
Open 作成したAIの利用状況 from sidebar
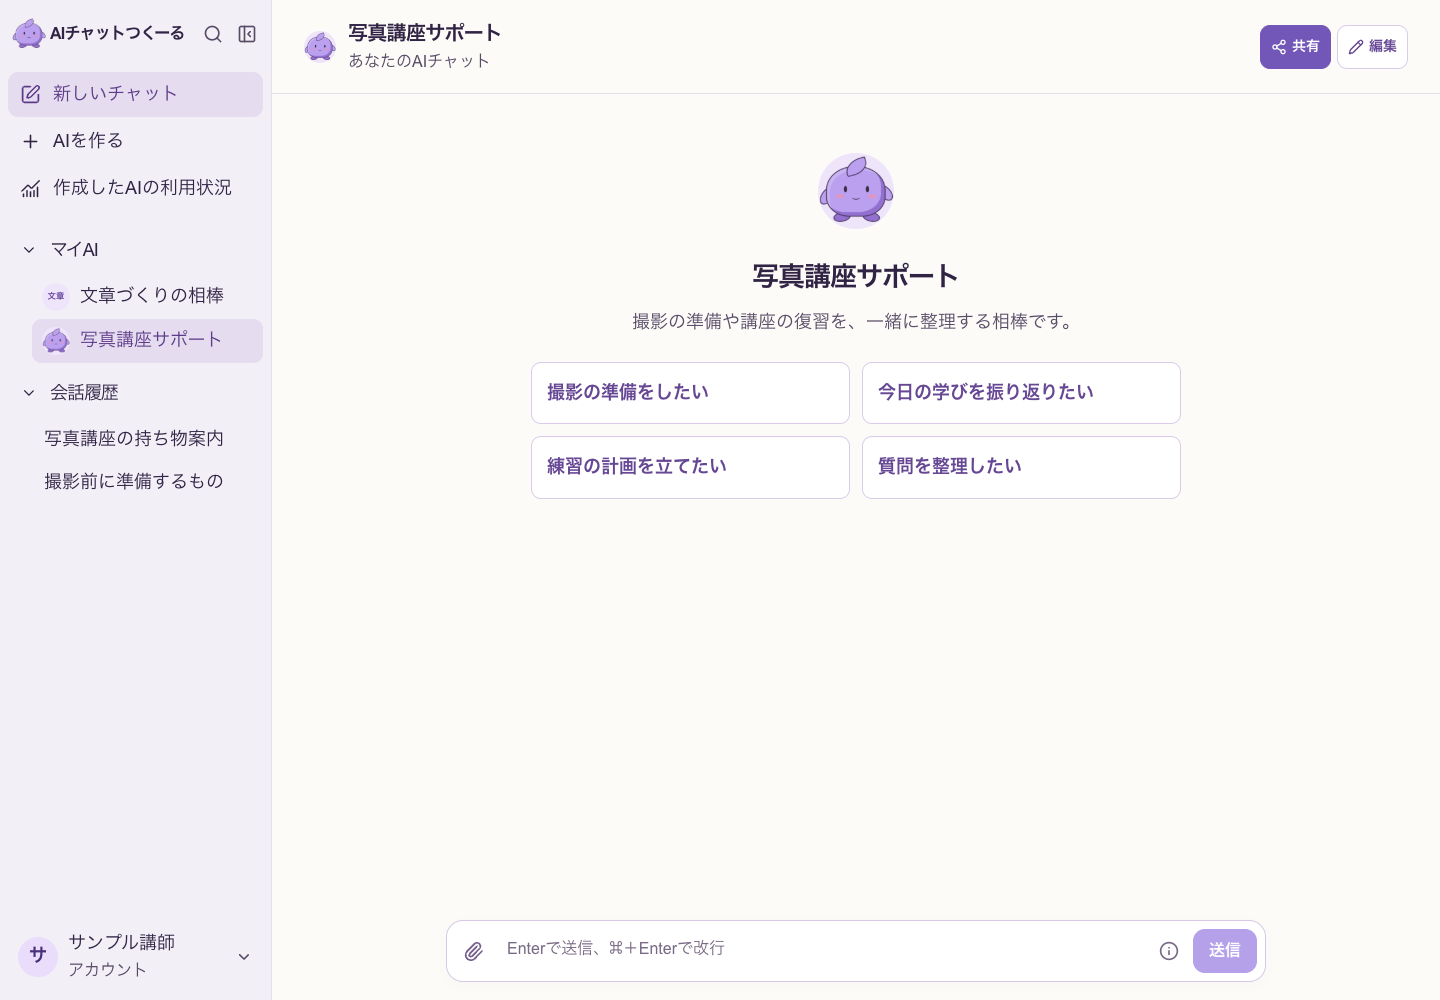point(136,188)
